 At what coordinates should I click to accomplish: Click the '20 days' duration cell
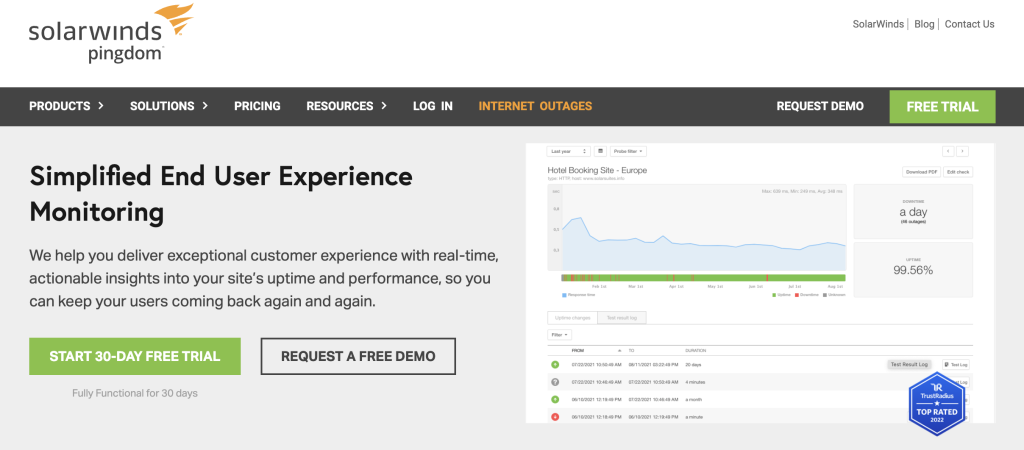[x=693, y=364]
